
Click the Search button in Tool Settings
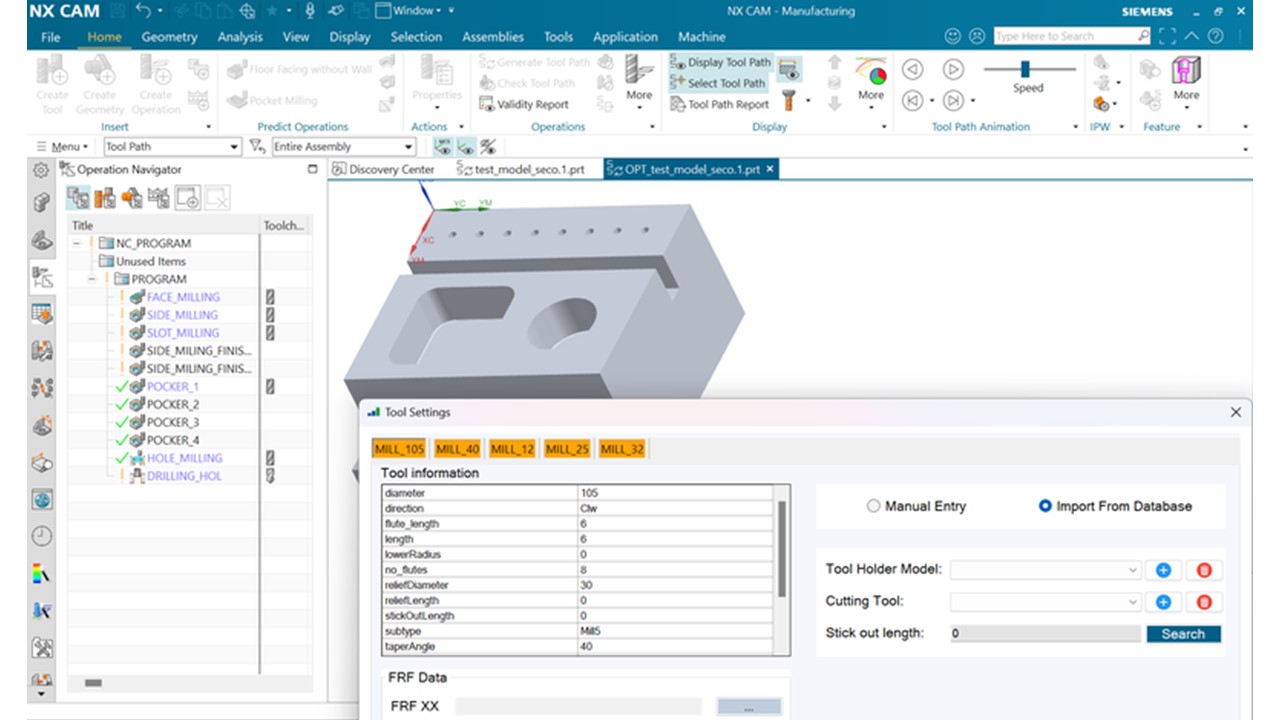[1183, 633]
